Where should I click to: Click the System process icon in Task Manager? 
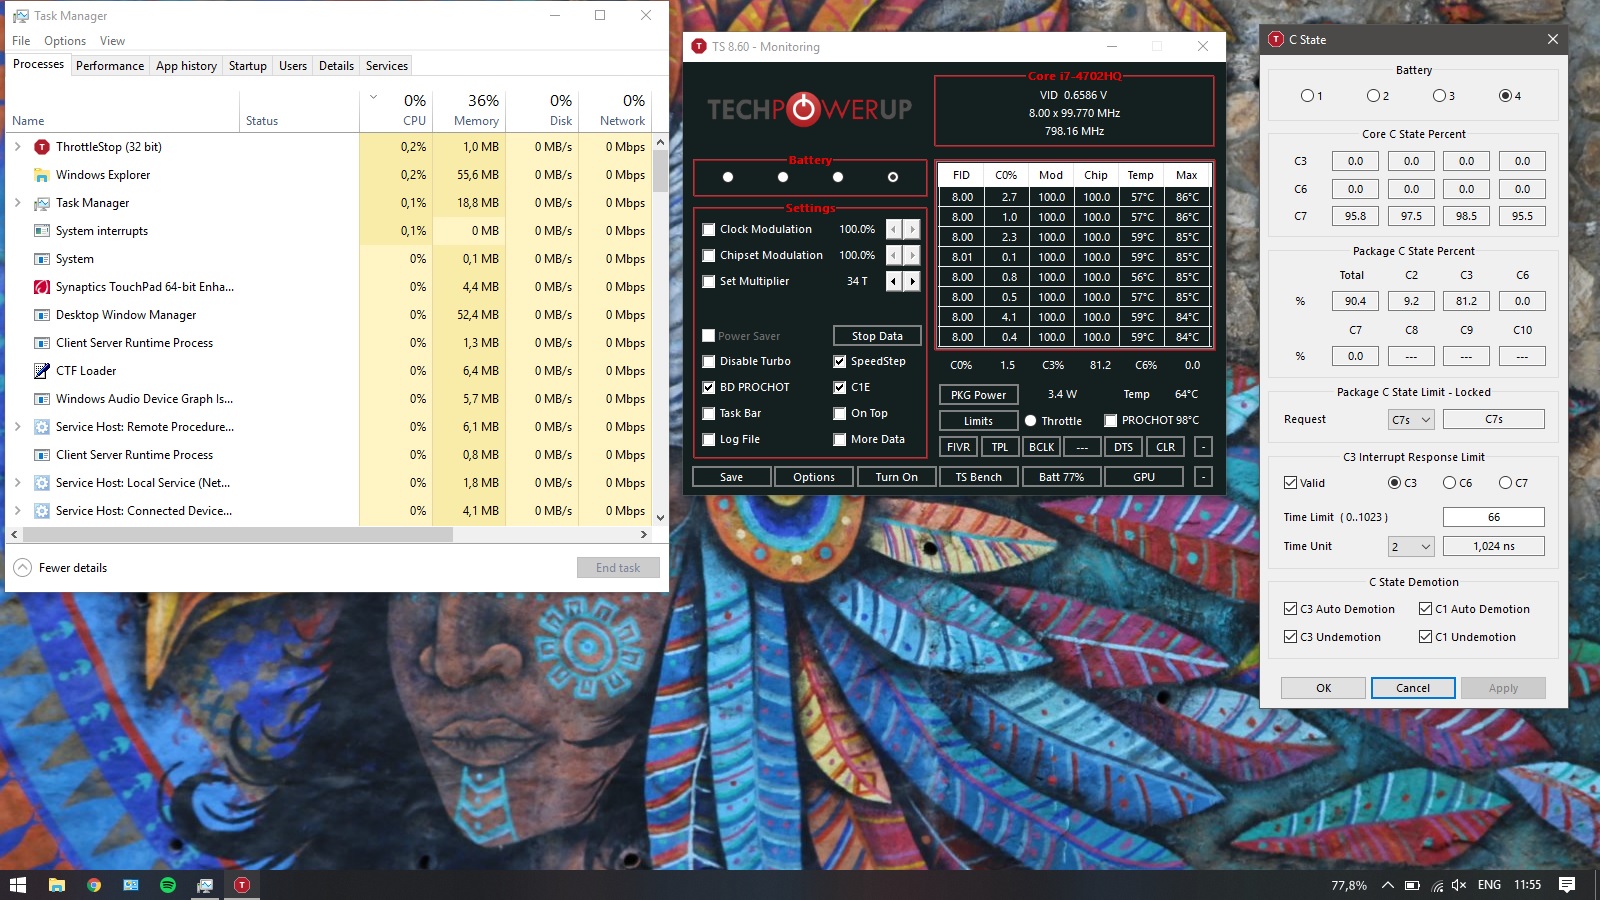(42, 259)
